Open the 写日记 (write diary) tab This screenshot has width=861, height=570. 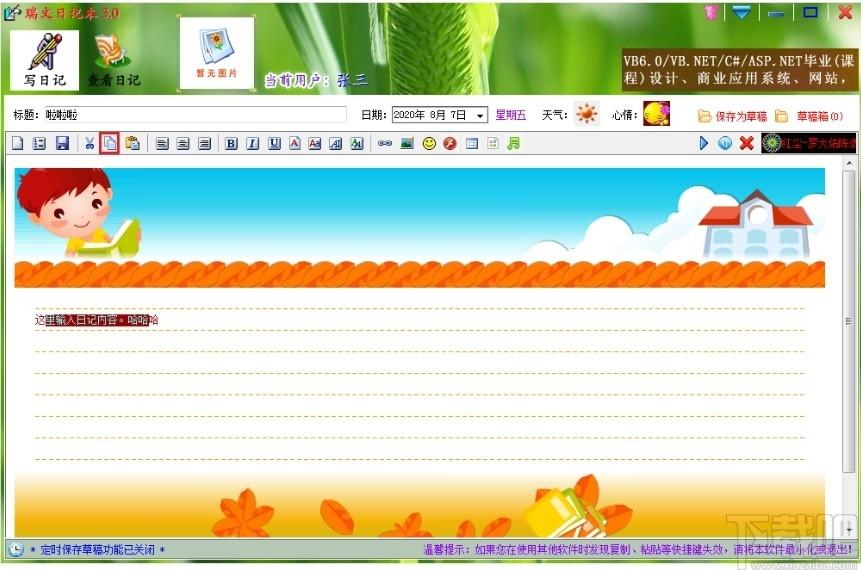pos(44,60)
